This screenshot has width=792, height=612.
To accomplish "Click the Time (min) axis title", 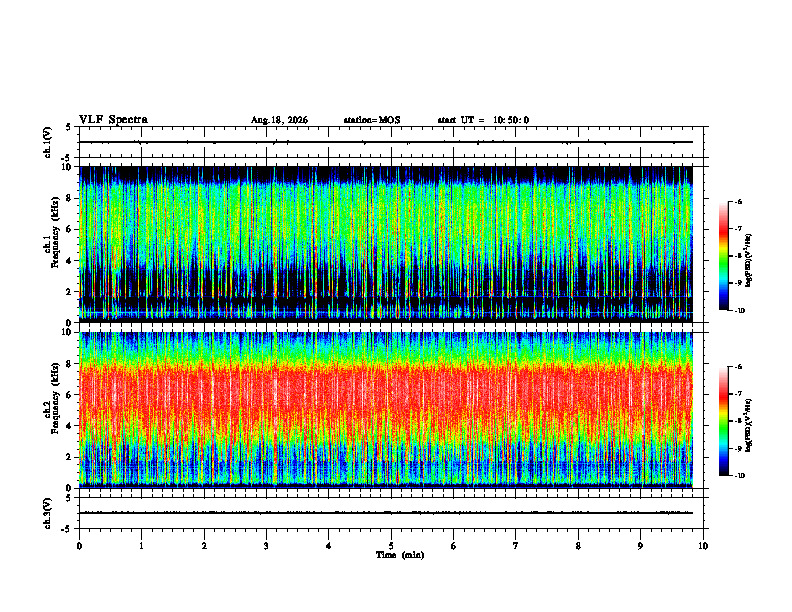I will (x=400, y=555).
